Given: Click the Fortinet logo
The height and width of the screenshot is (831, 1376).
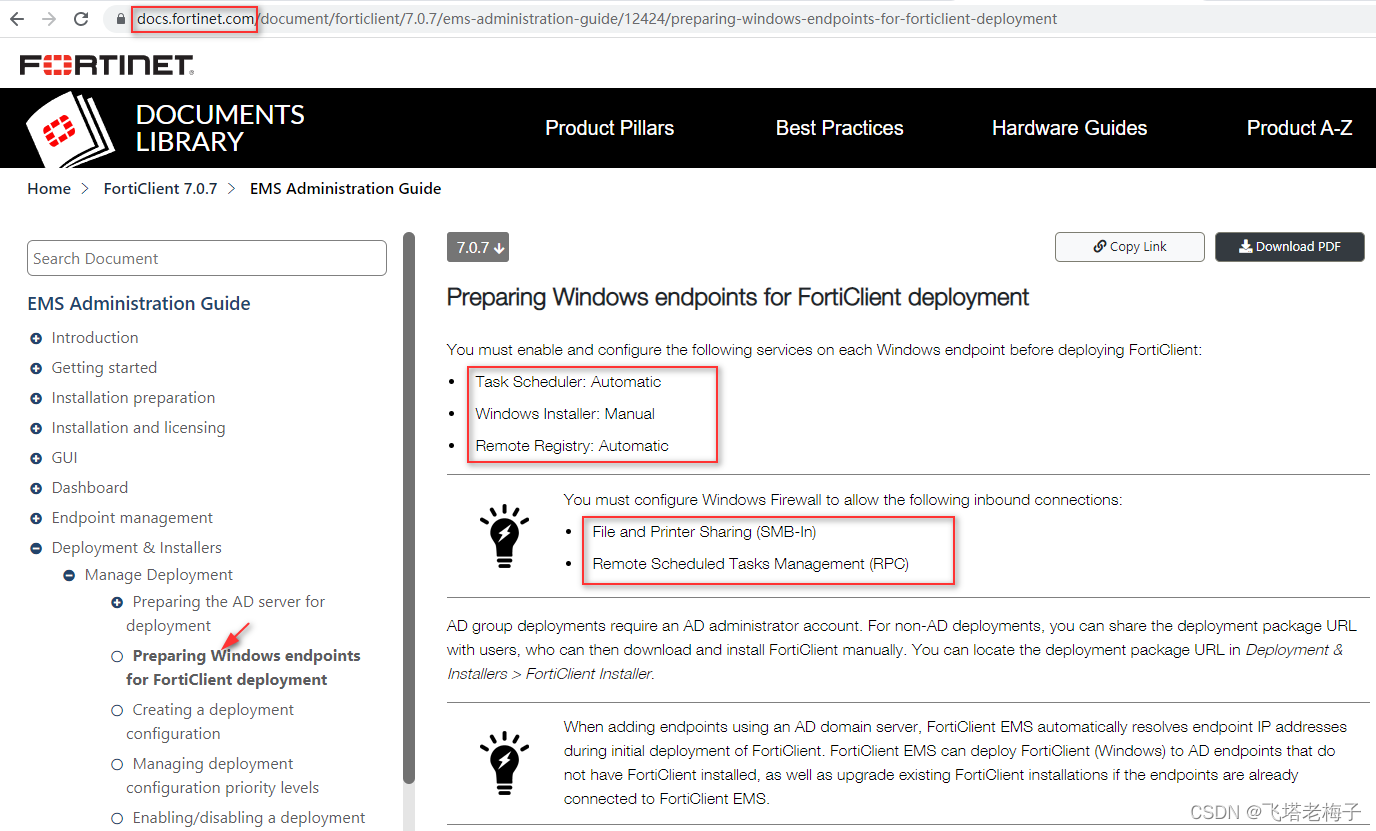Looking at the screenshot, I should [107, 66].
